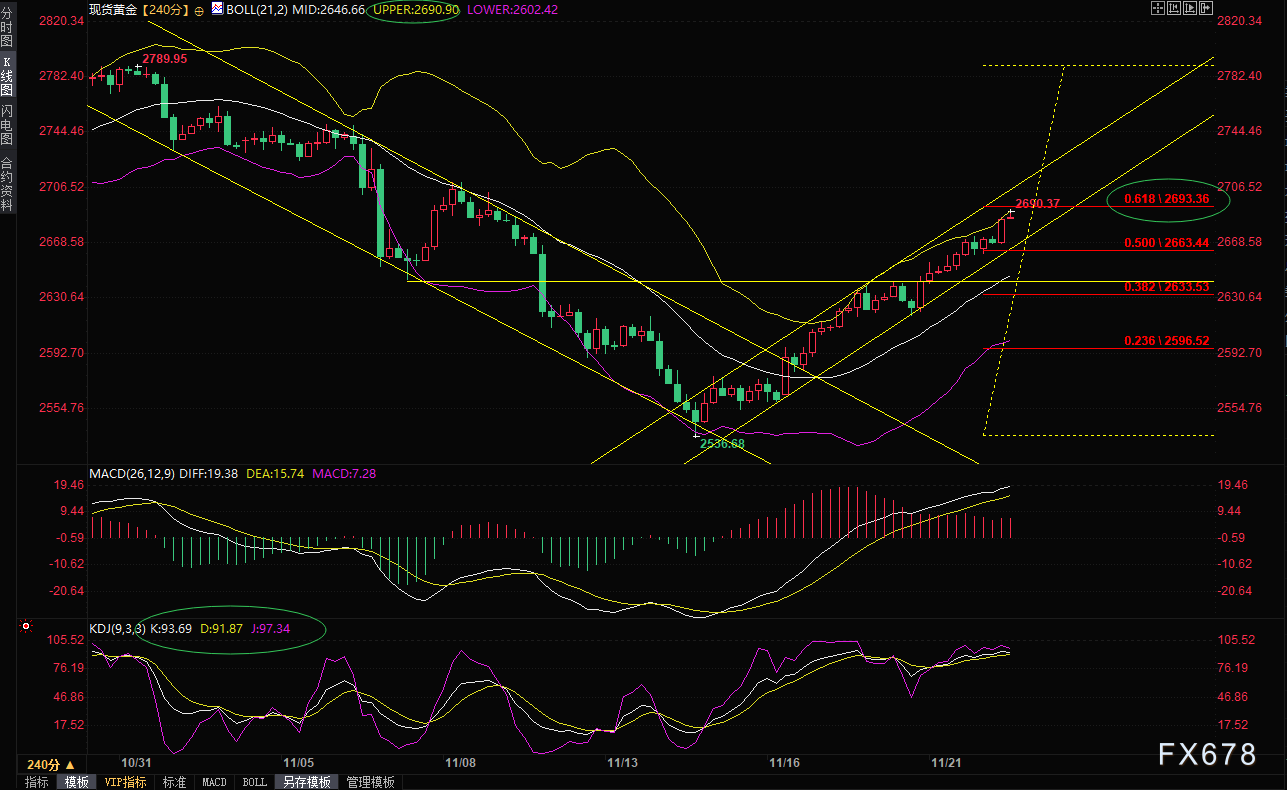Viewport: 1287px width, 790px height.
Task: Apply the MACD template in bottom bar
Action: (x=214, y=782)
